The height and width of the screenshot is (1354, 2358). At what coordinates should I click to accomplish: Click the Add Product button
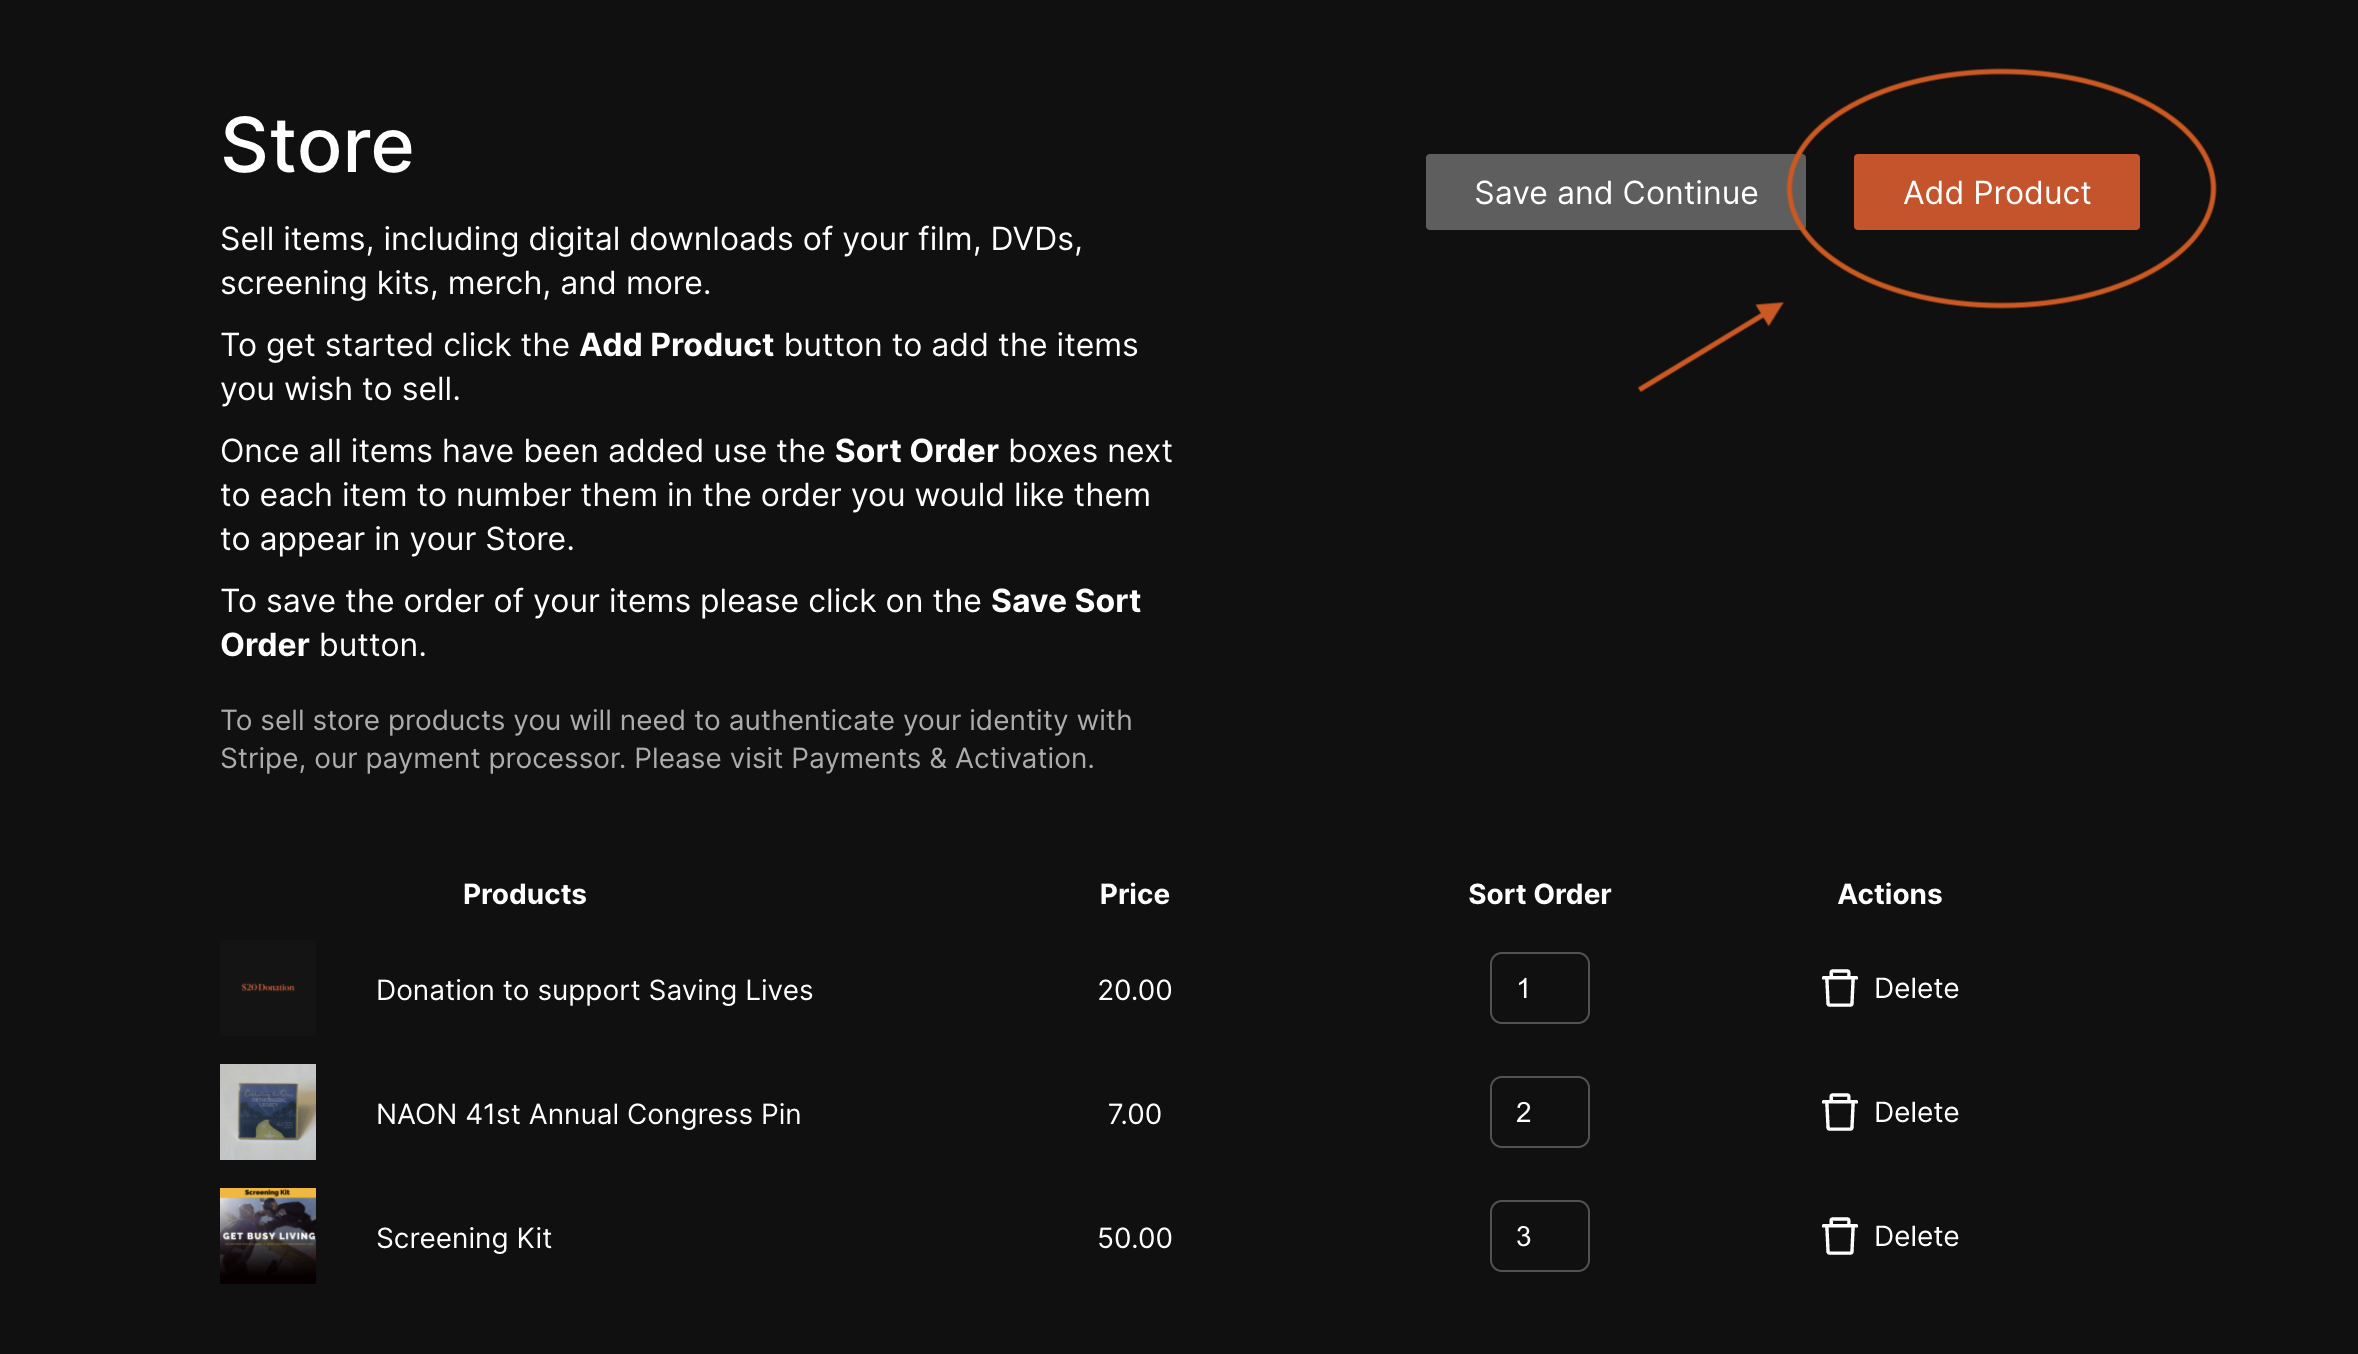pos(1996,192)
